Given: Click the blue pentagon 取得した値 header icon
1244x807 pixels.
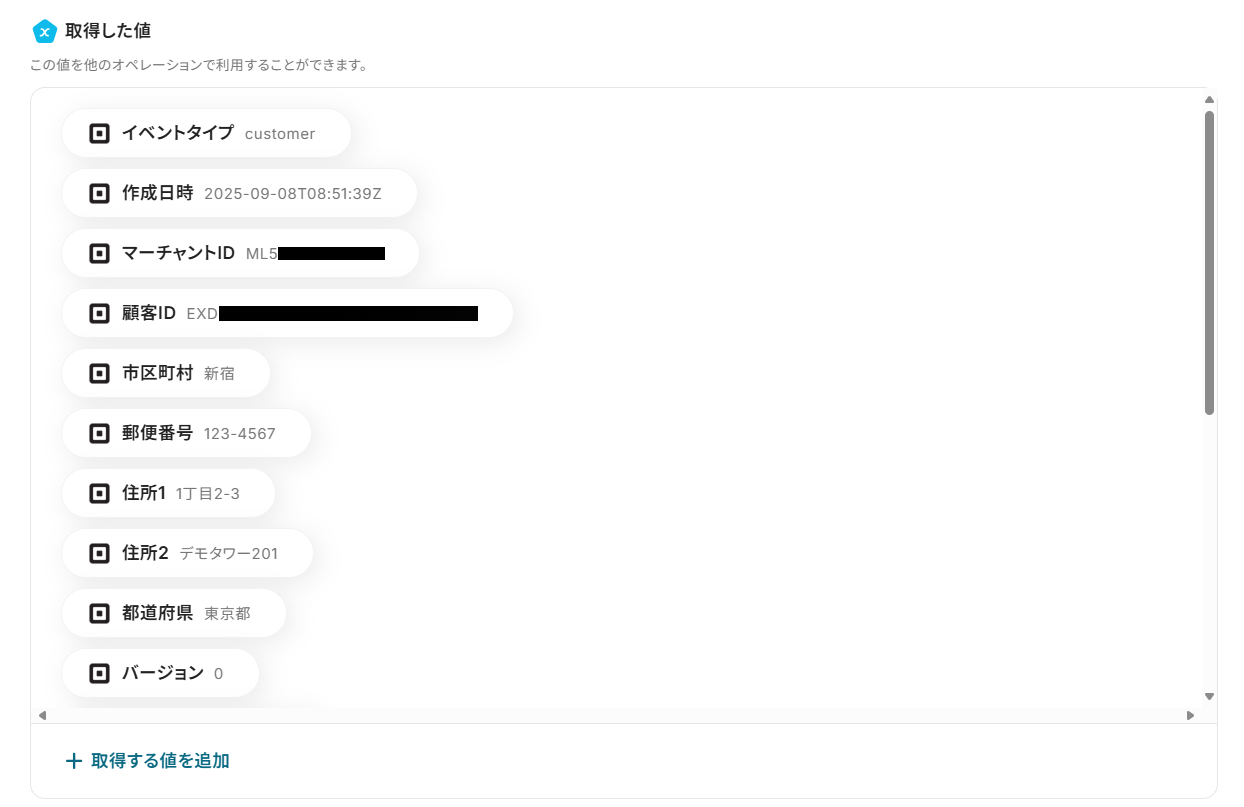Looking at the screenshot, I should [x=44, y=31].
